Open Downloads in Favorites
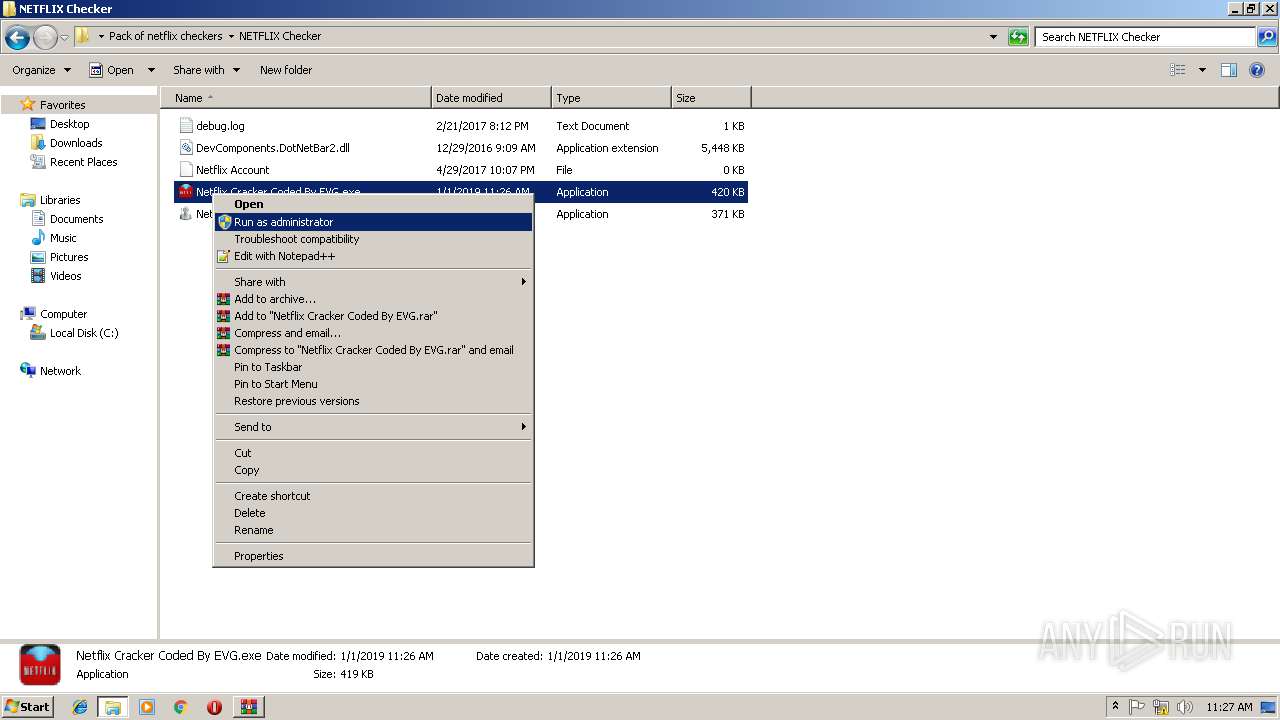Image resolution: width=1280 pixels, height=720 pixels. click(76, 143)
